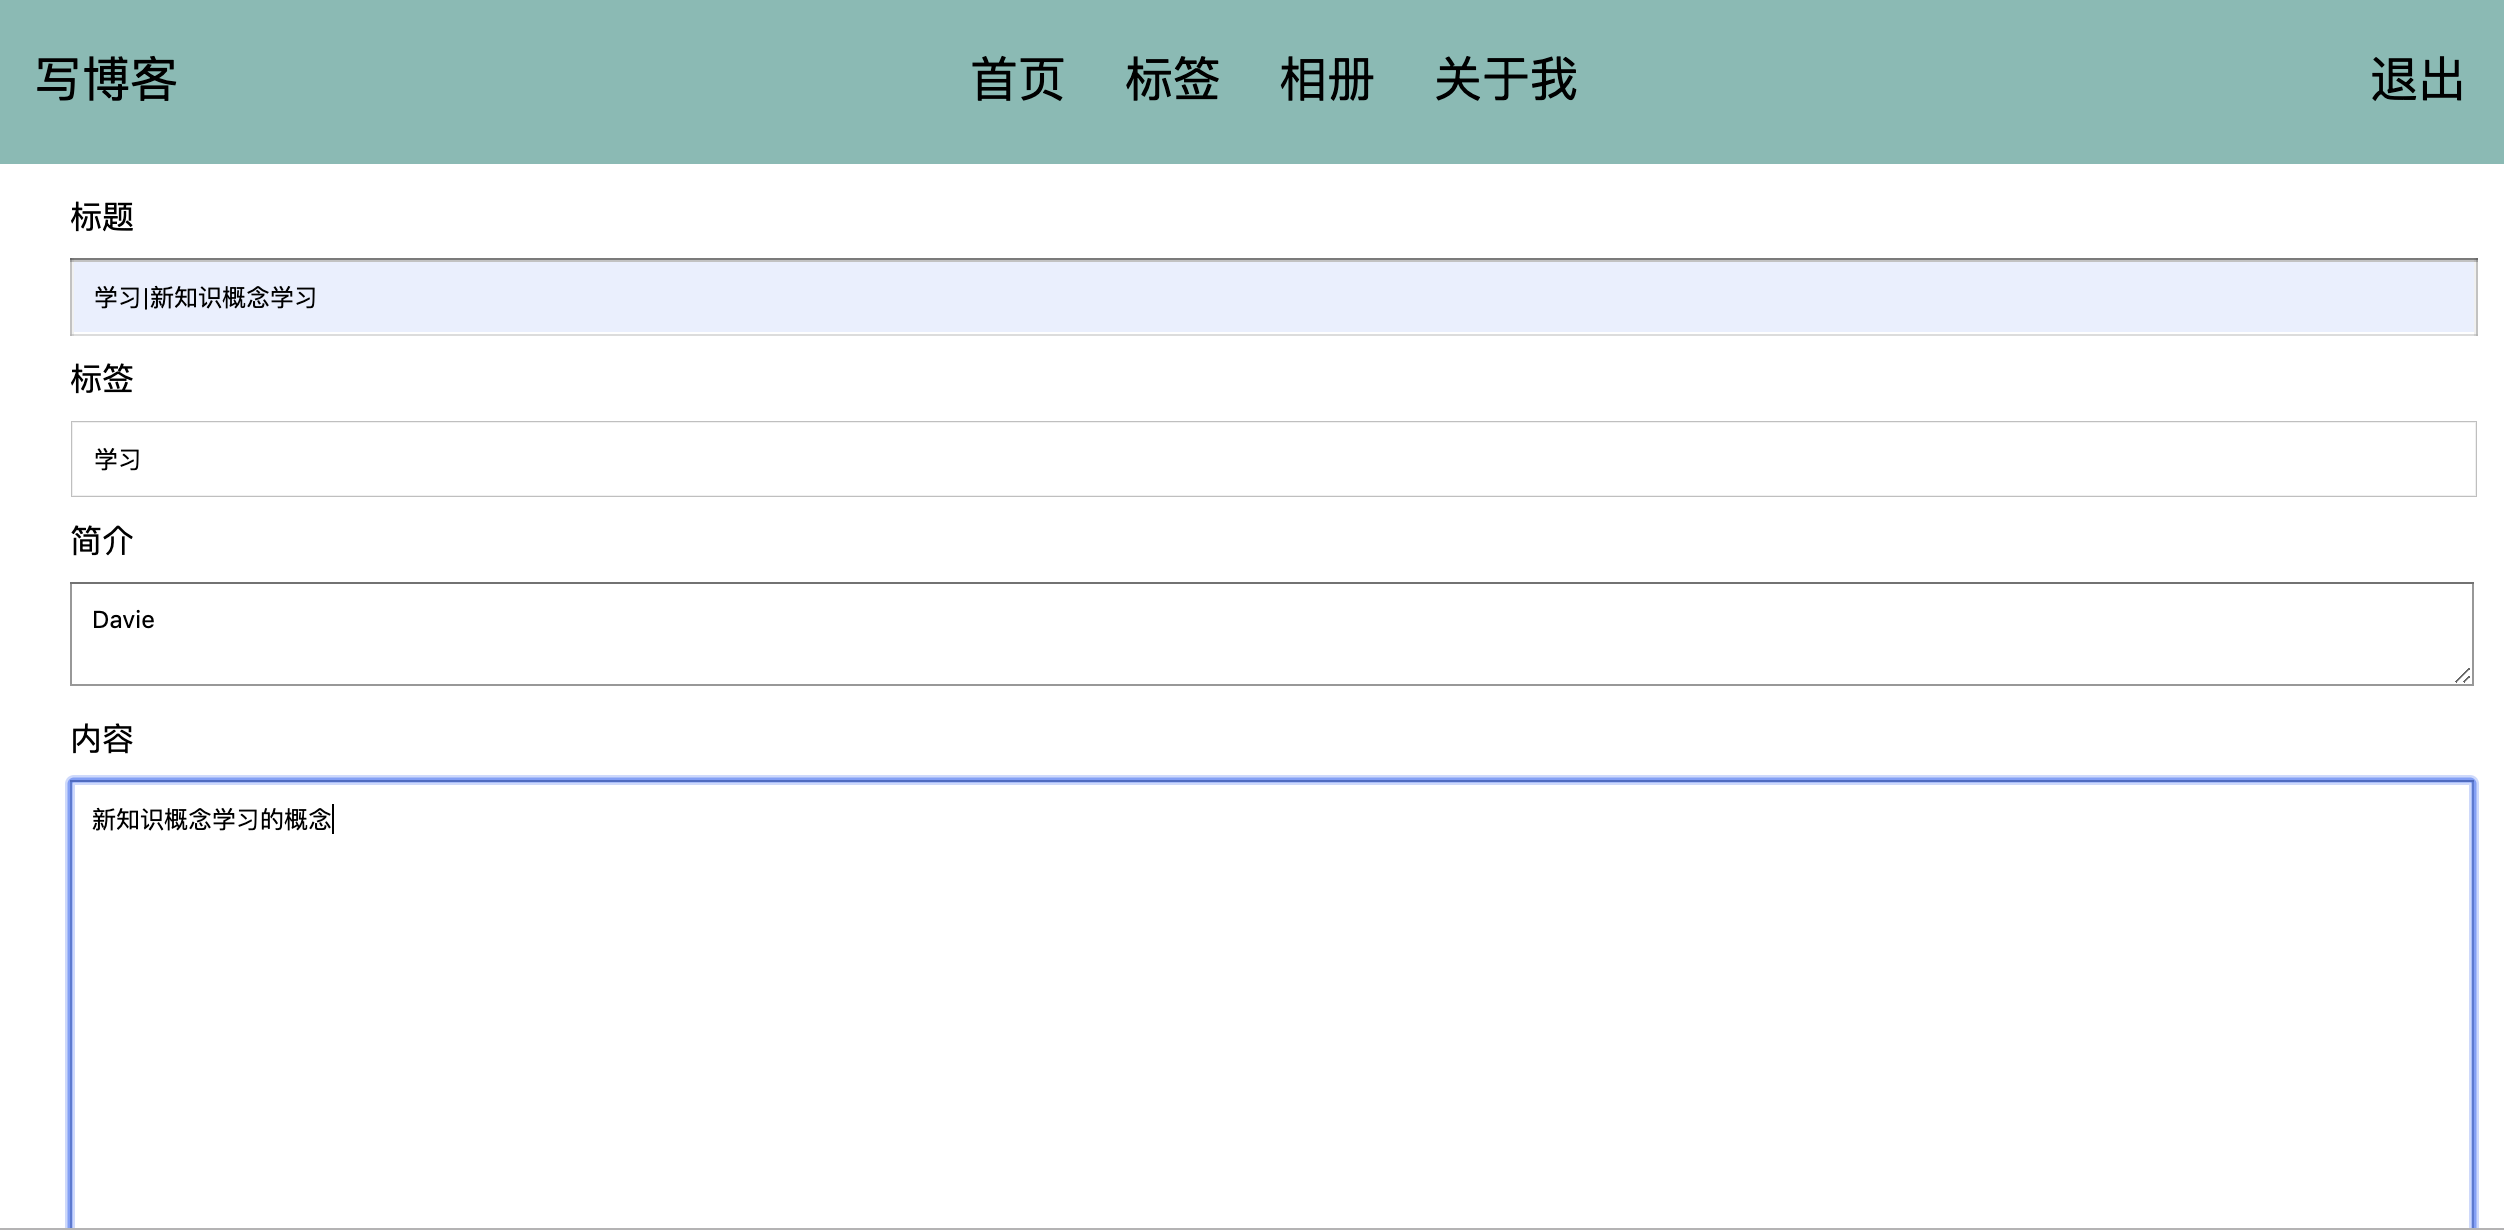The image size is (2504, 1230).
Task: Click the resize grip of the 简介 textarea
Action: coord(2462,675)
